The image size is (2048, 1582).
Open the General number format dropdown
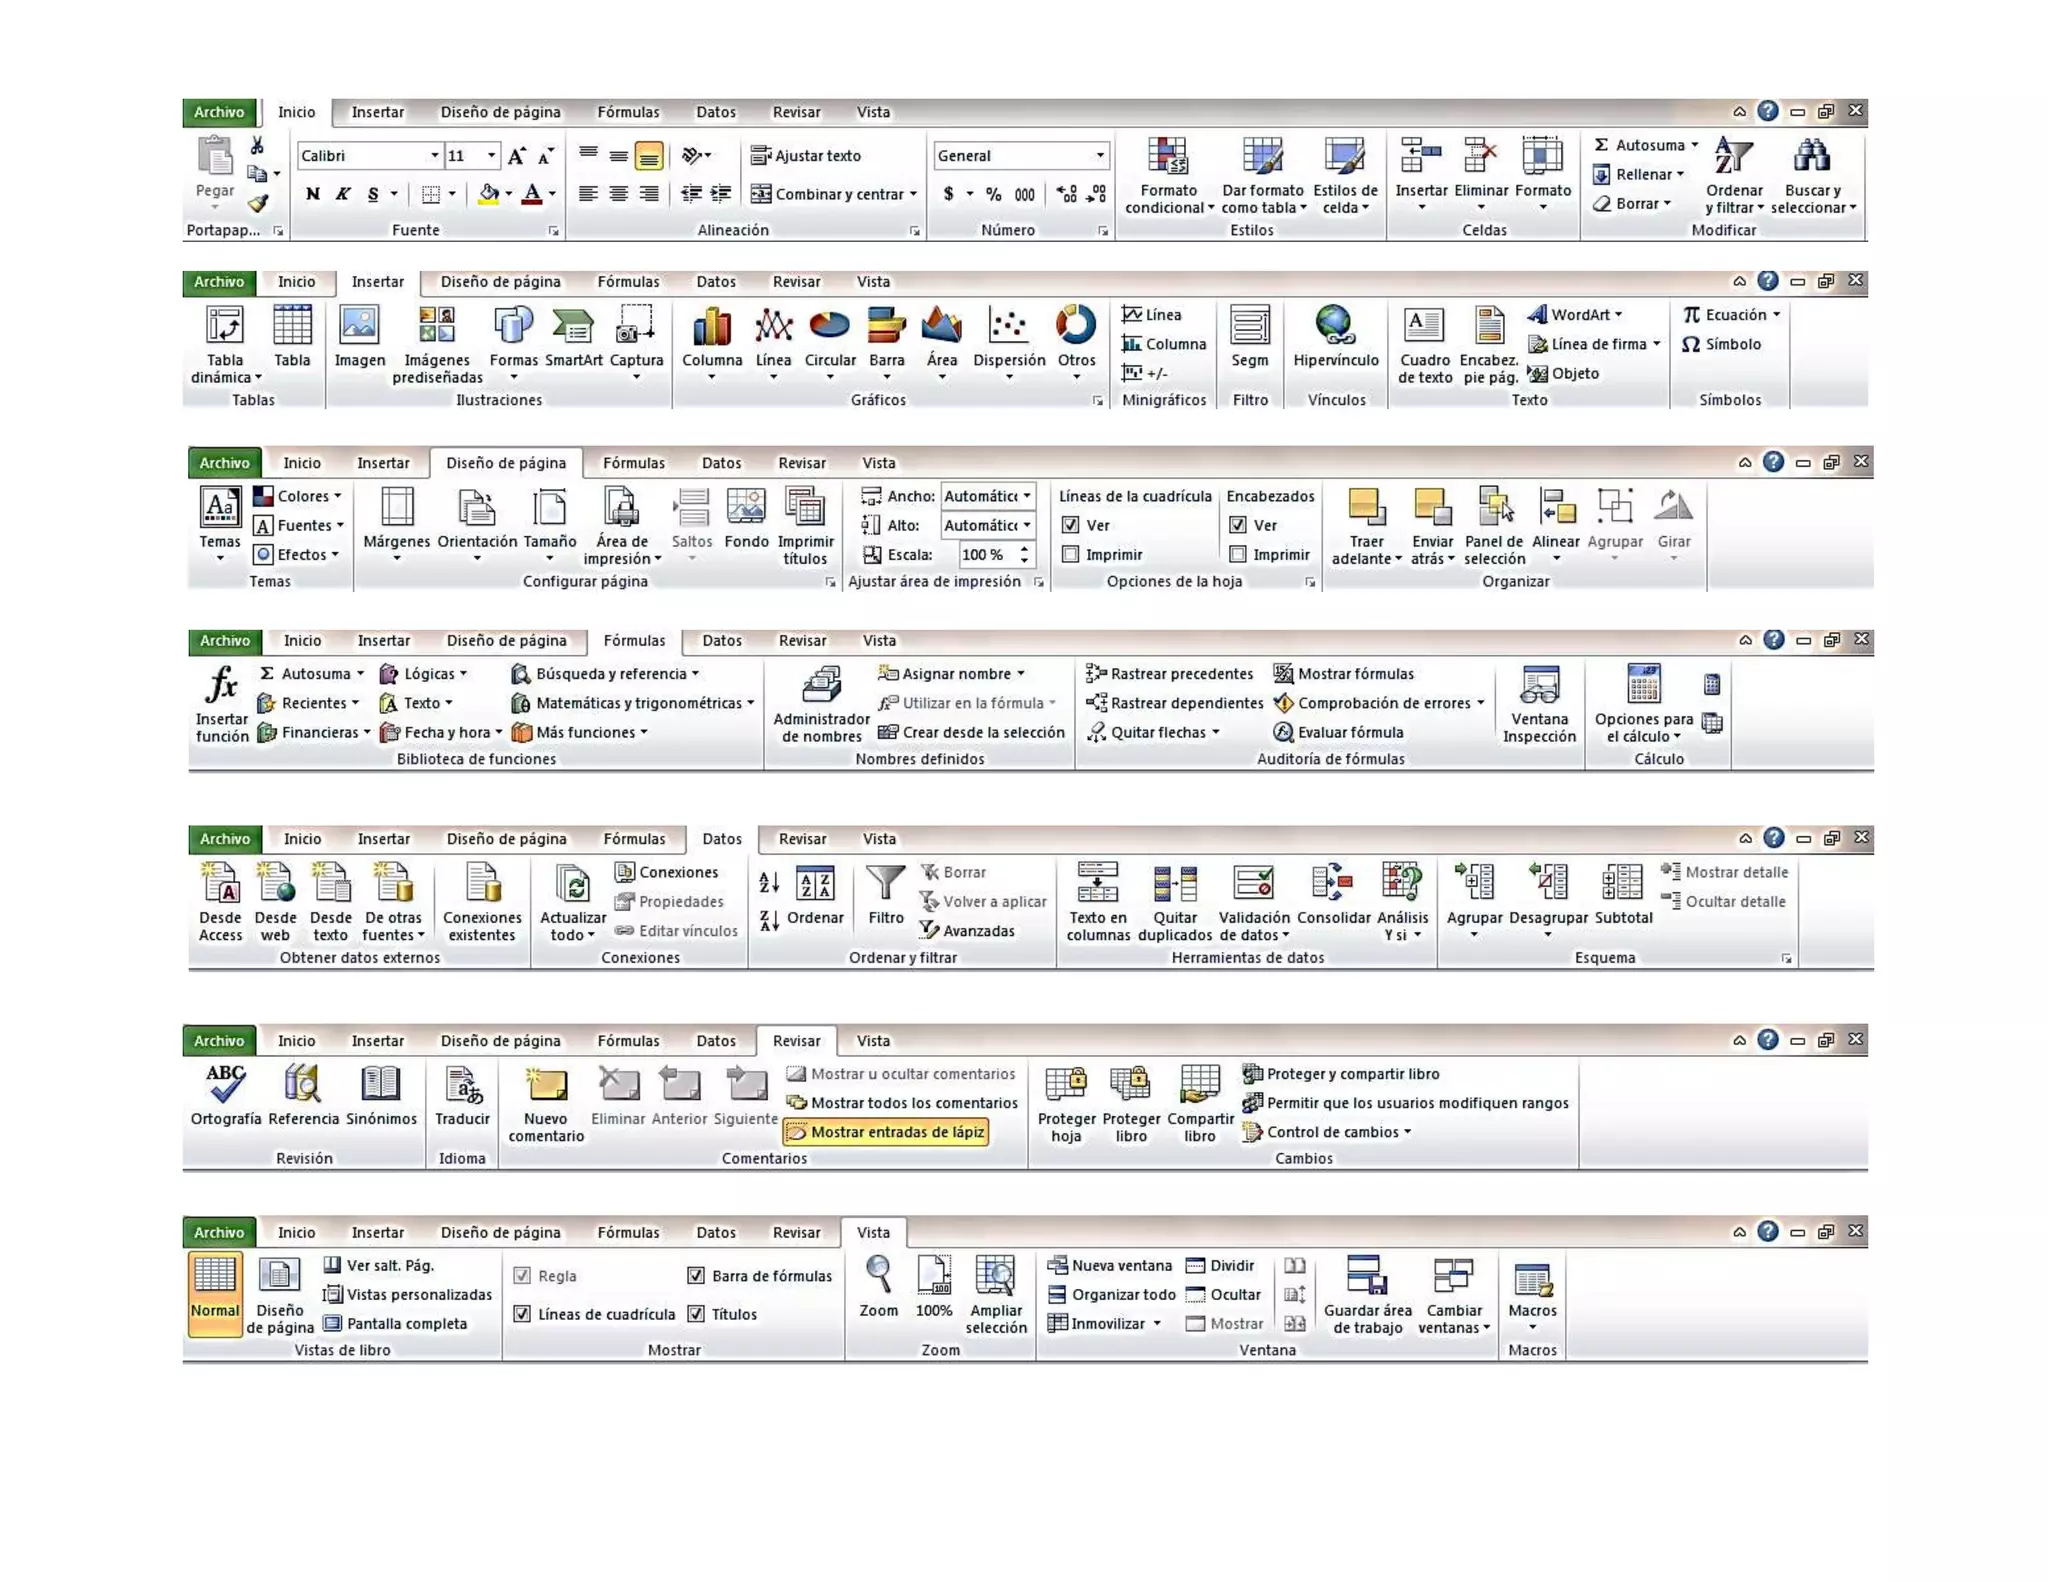[x=1100, y=155]
